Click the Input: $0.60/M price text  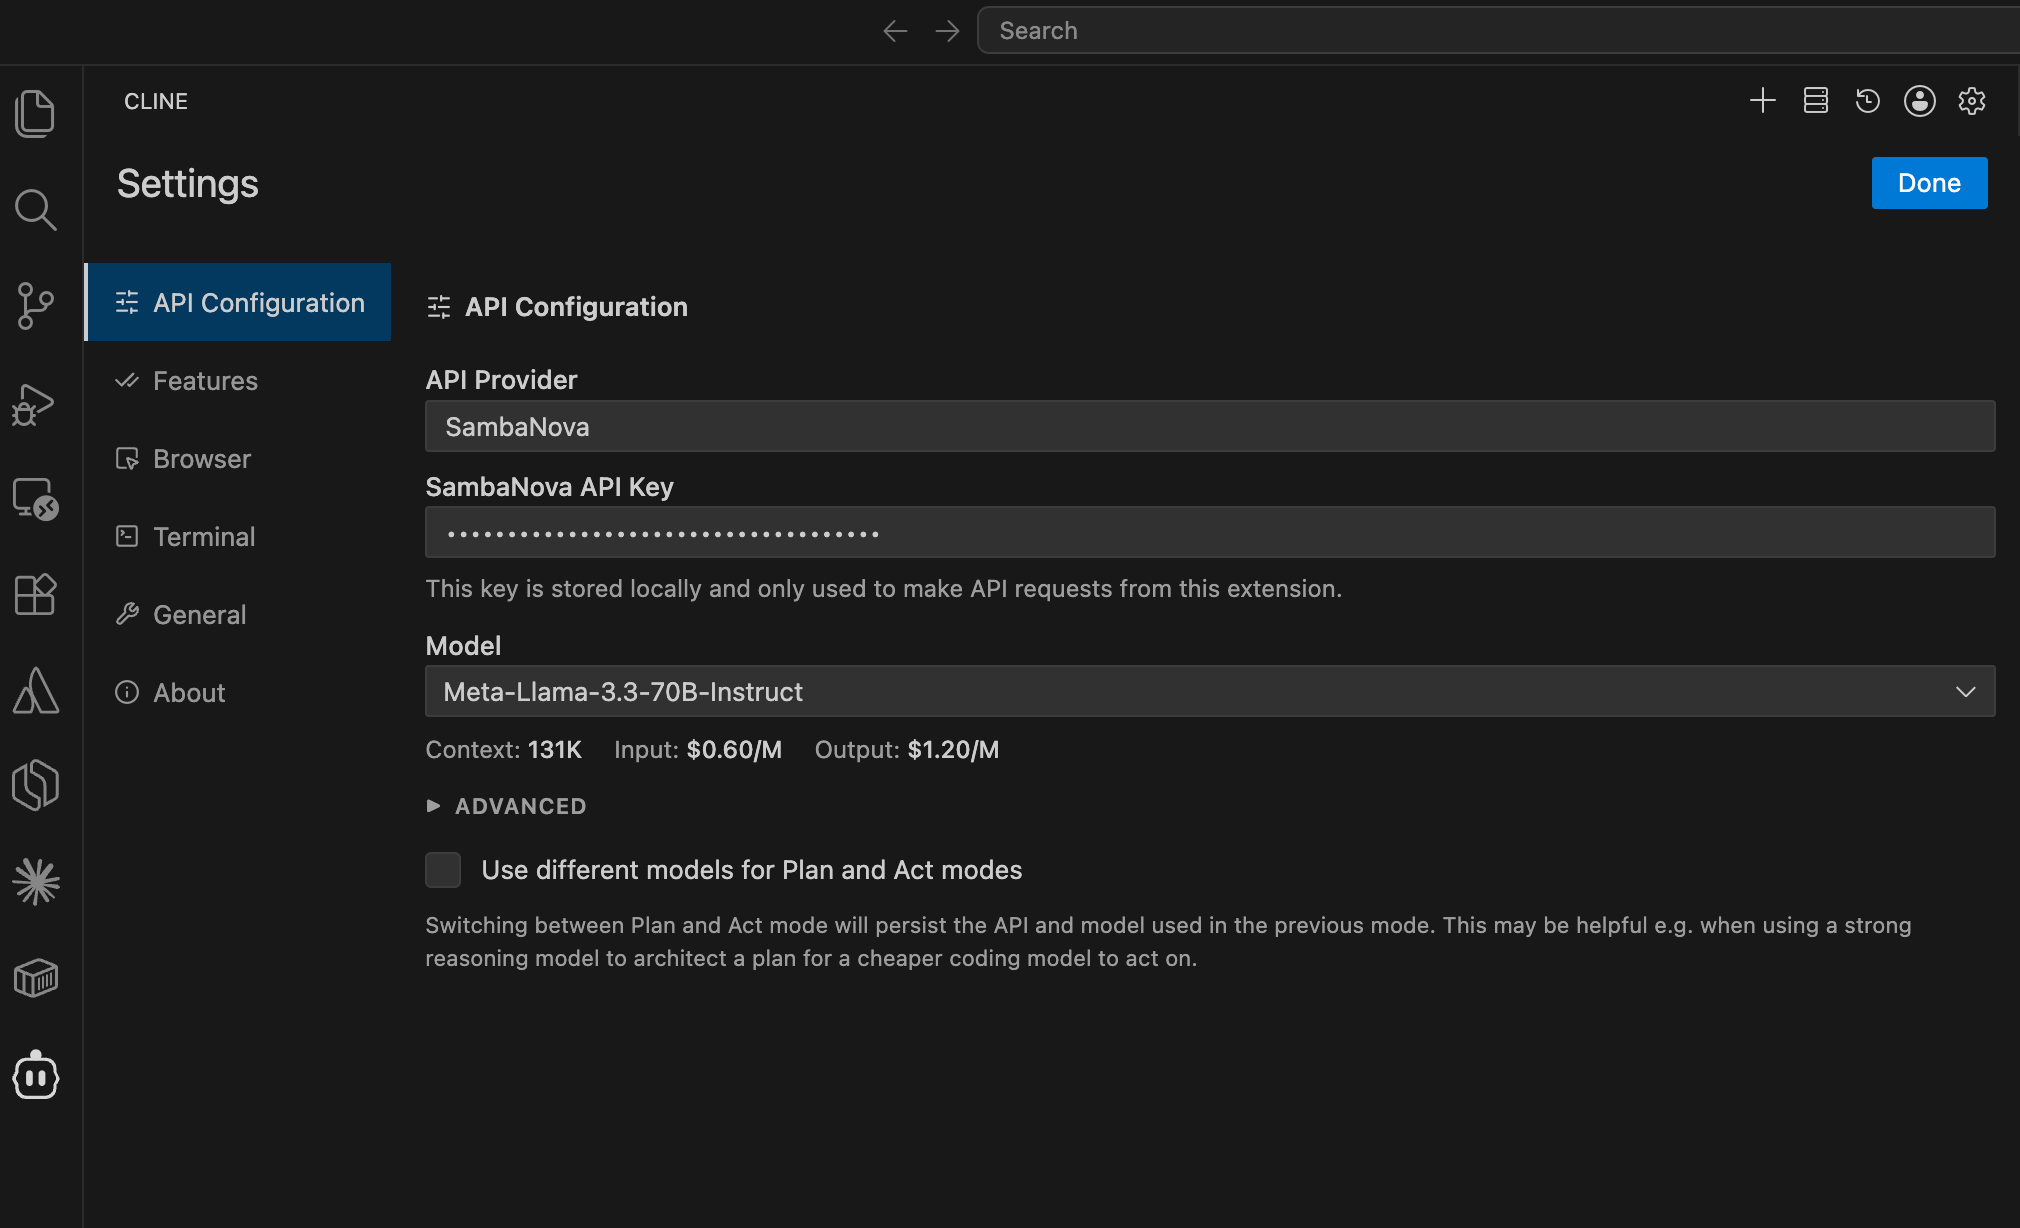698,749
